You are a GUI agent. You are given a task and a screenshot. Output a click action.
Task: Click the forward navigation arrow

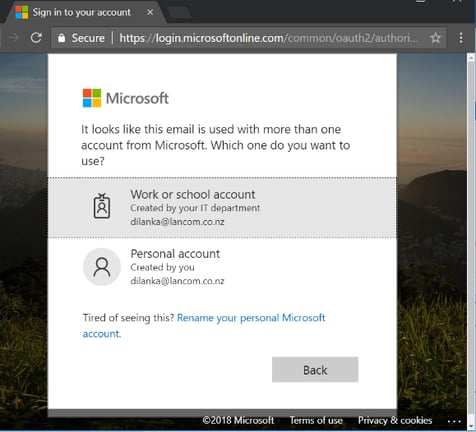point(14,38)
